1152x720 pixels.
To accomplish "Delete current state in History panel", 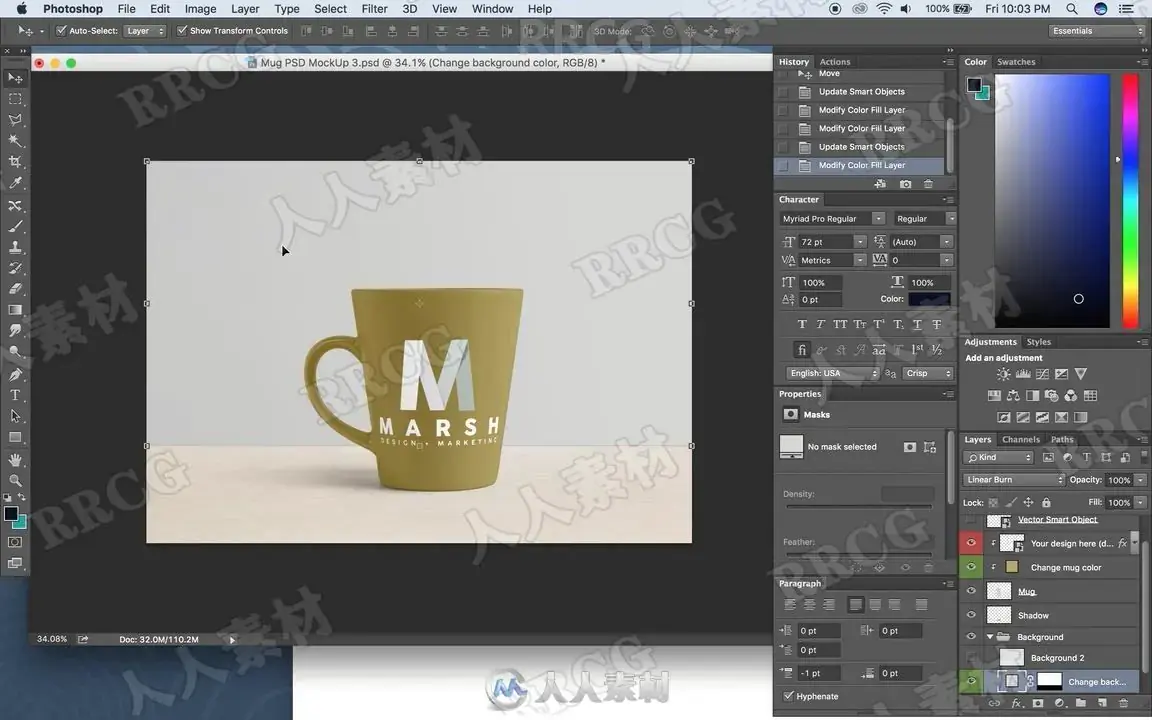I will pos(928,184).
